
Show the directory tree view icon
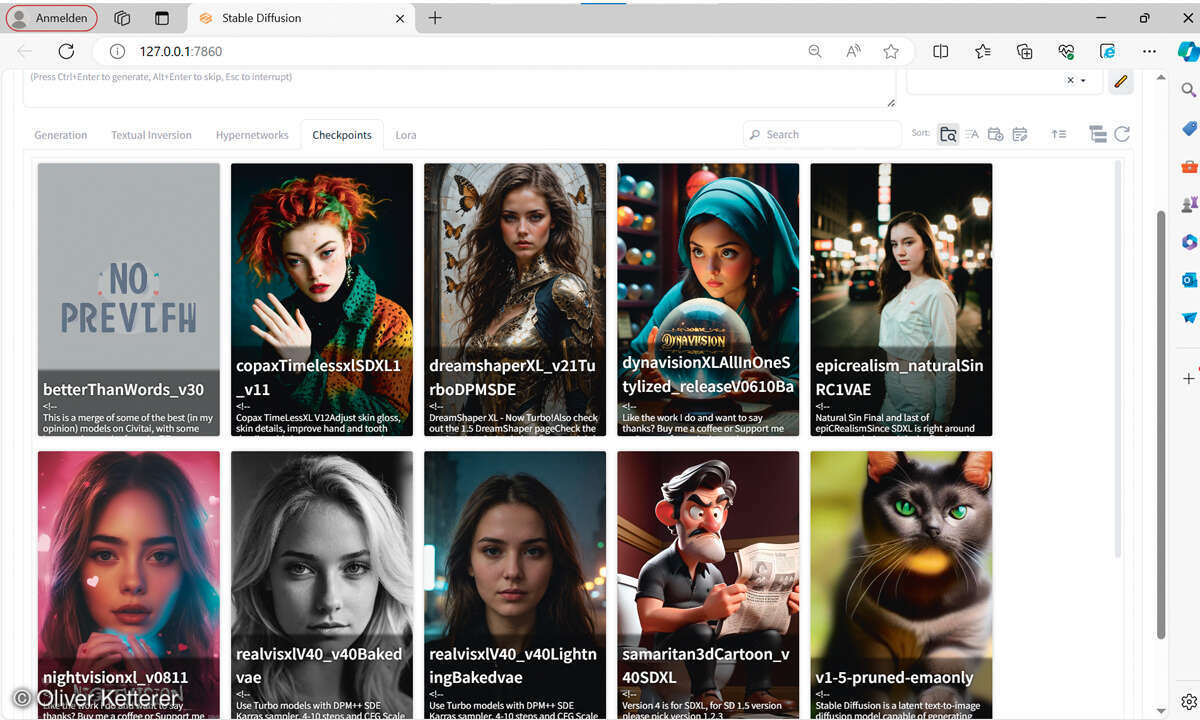pos(1097,134)
